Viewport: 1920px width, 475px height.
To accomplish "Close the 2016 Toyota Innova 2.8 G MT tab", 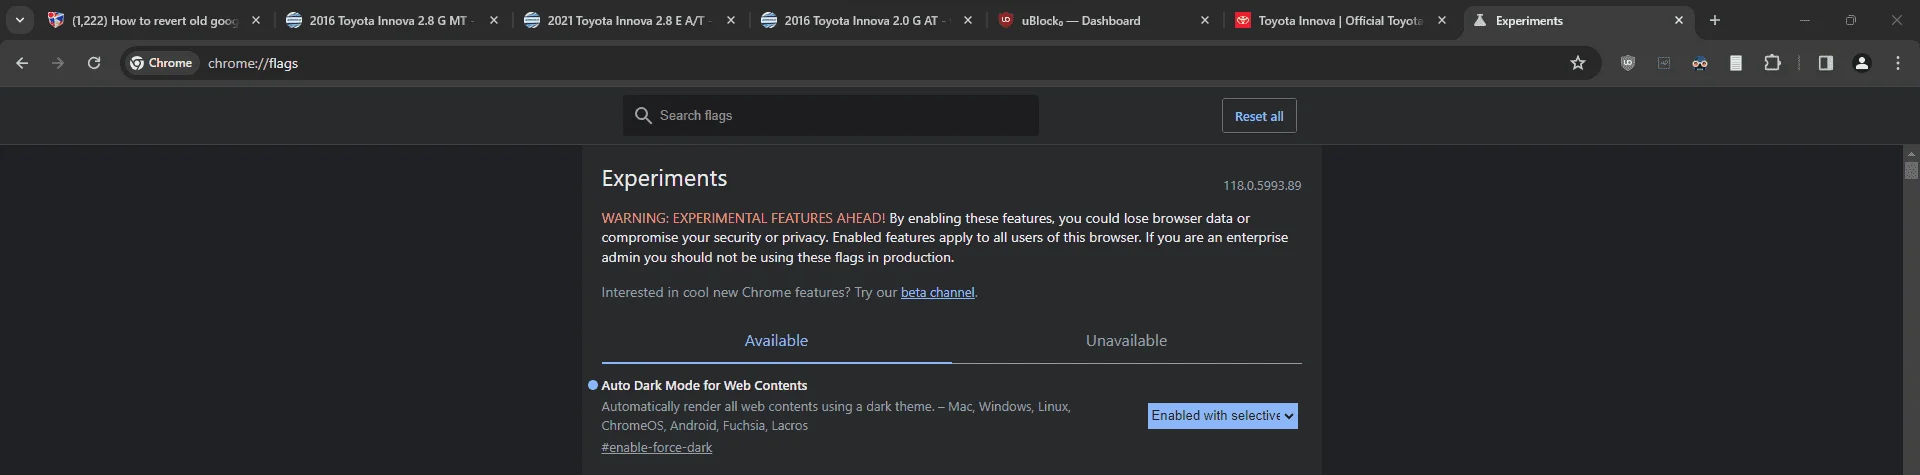I will (x=494, y=20).
